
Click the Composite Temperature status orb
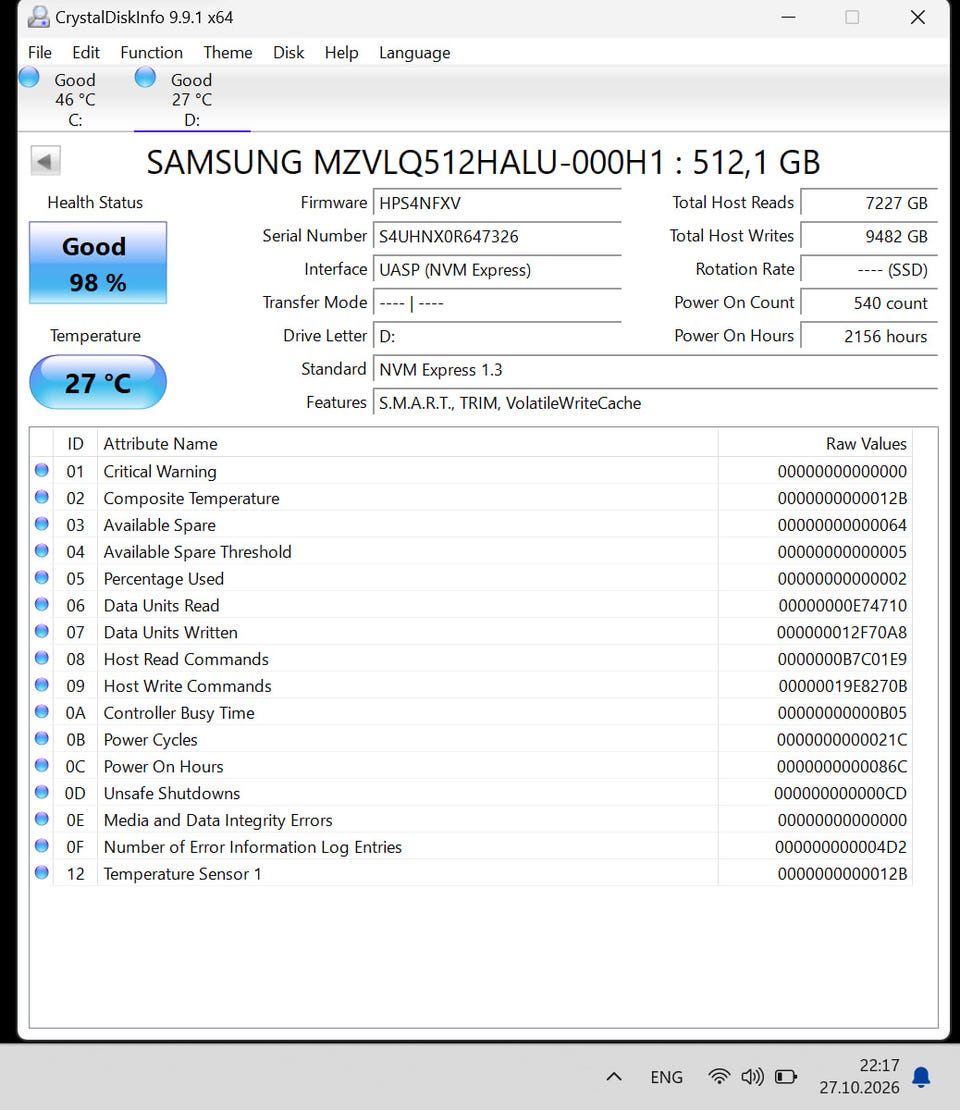[x=42, y=497]
